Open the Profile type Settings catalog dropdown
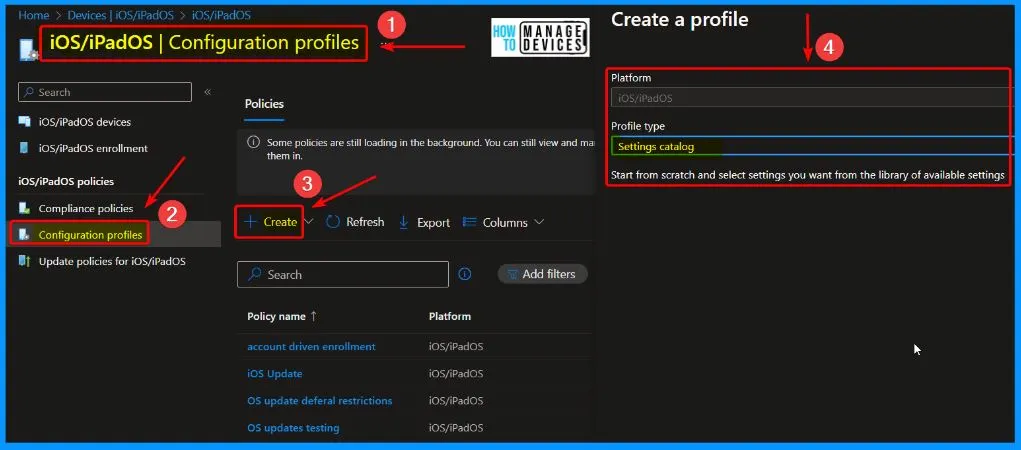This screenshot has width=1021, height=450. (x=813, y=147)
